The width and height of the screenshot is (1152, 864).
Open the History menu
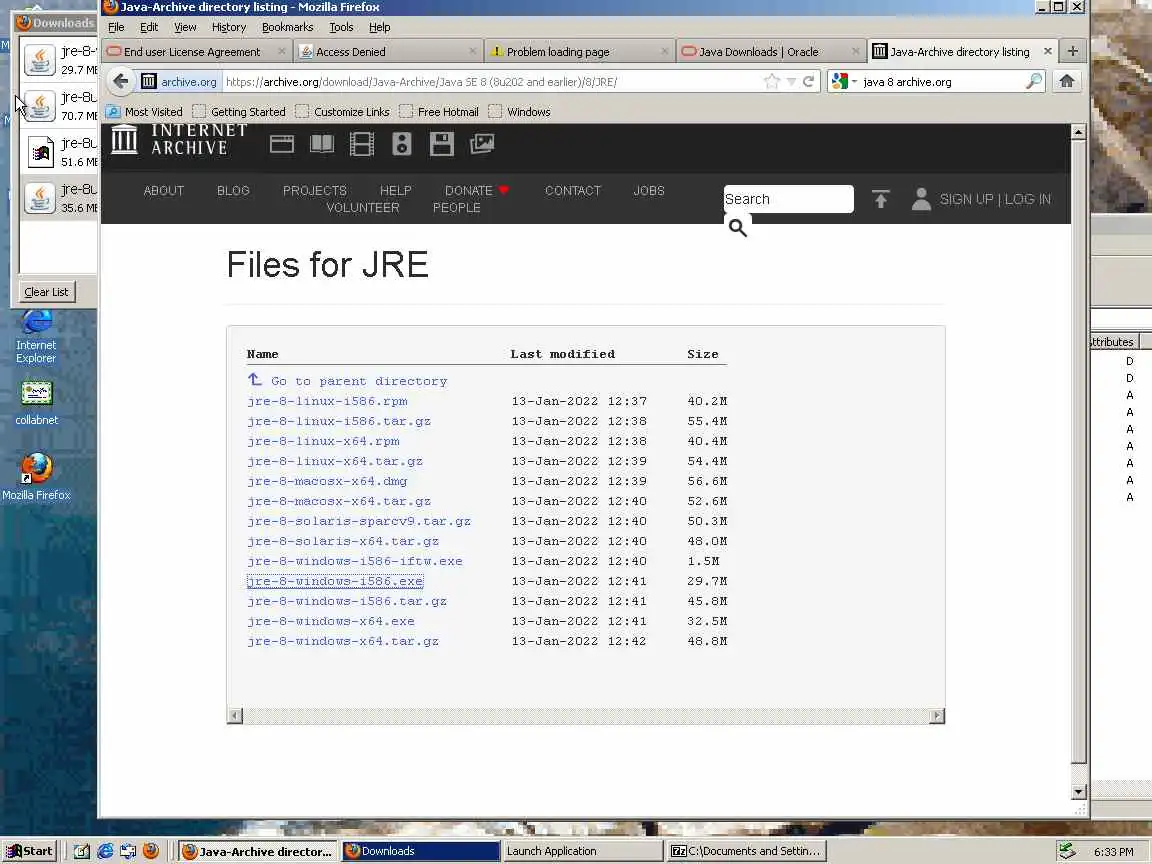(x=228, y=27)
